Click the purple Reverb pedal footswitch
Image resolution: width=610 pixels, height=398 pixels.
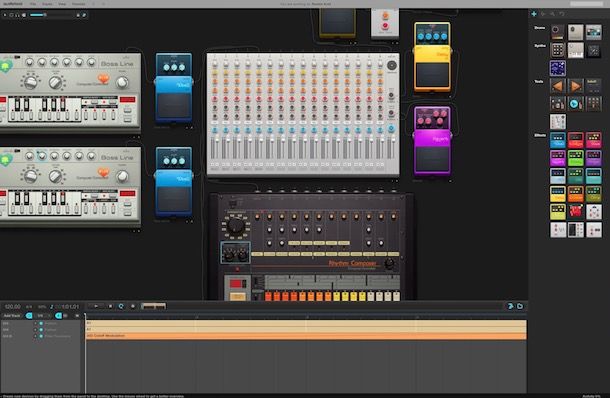pos(432,159)
